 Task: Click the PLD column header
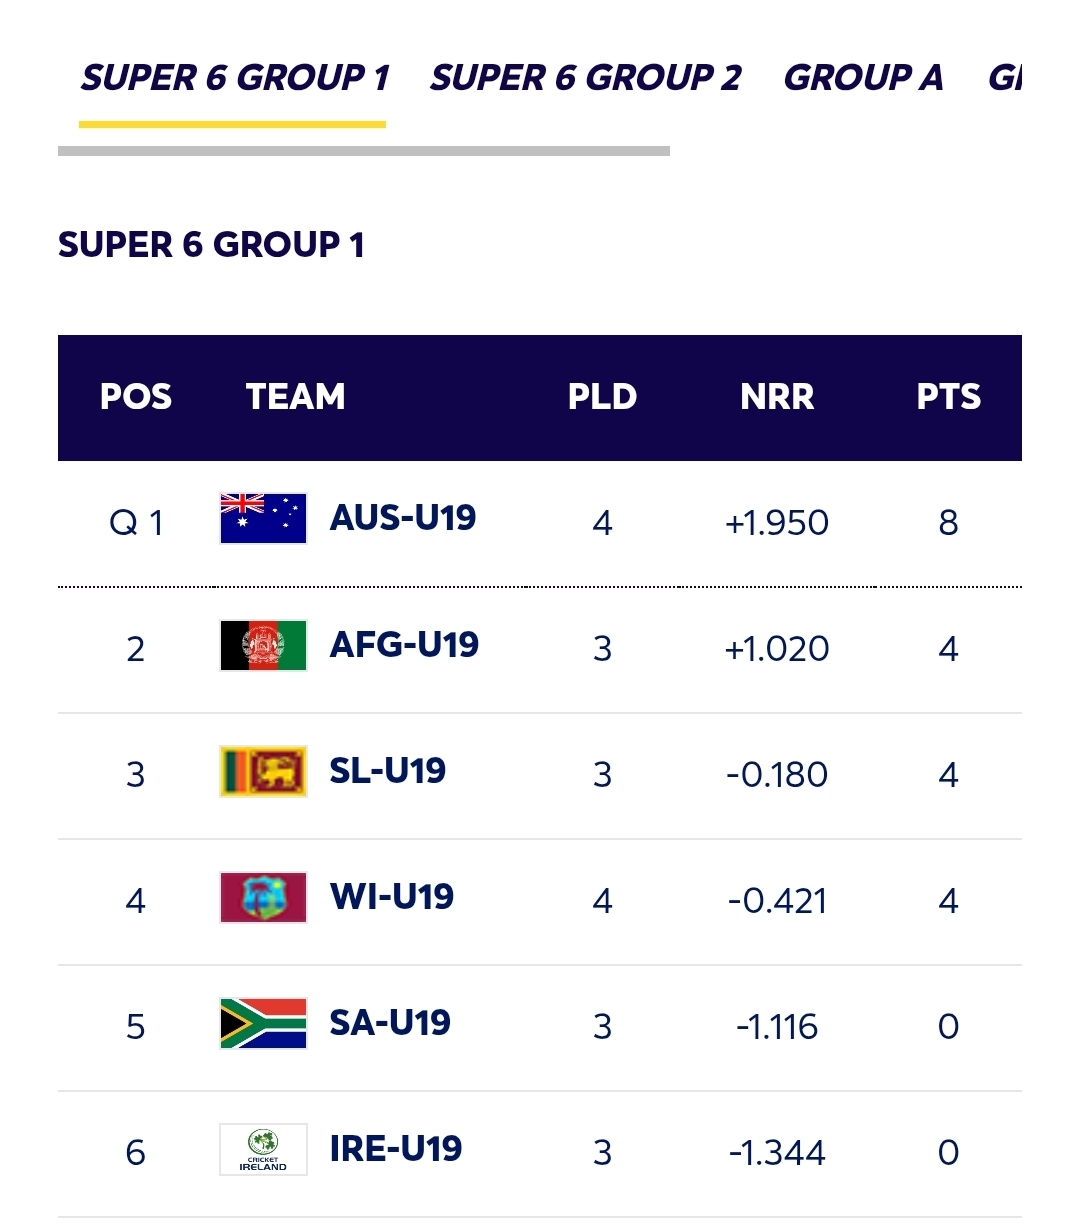[x=602, y=397]
